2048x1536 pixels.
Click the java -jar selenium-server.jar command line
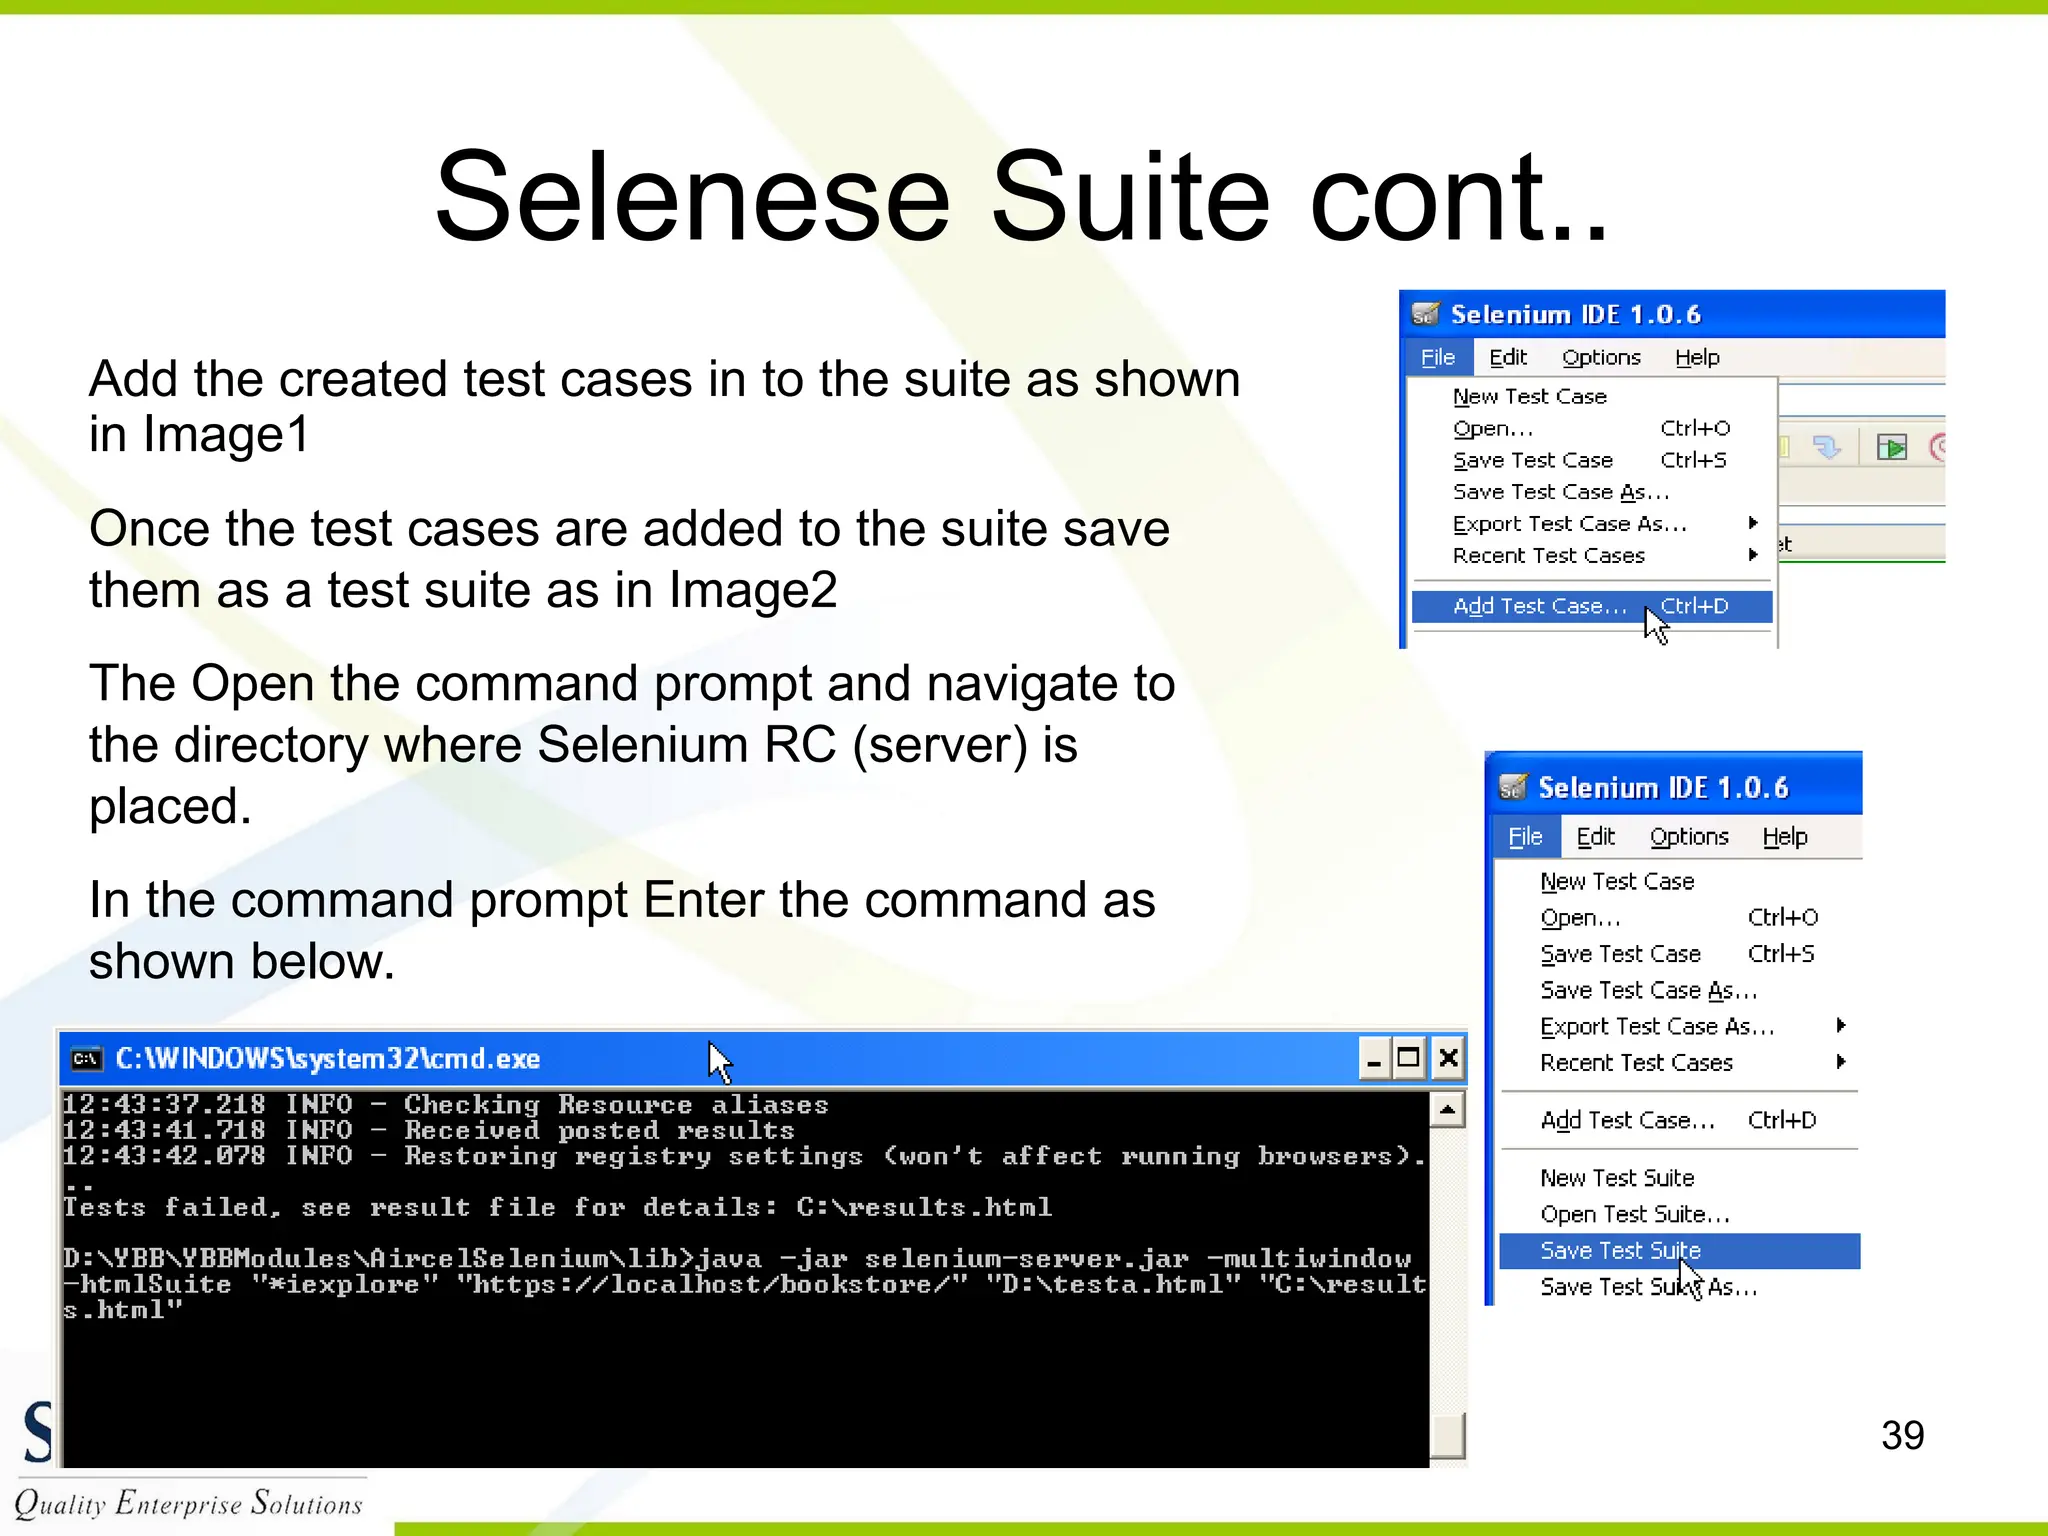[737, 1258]
